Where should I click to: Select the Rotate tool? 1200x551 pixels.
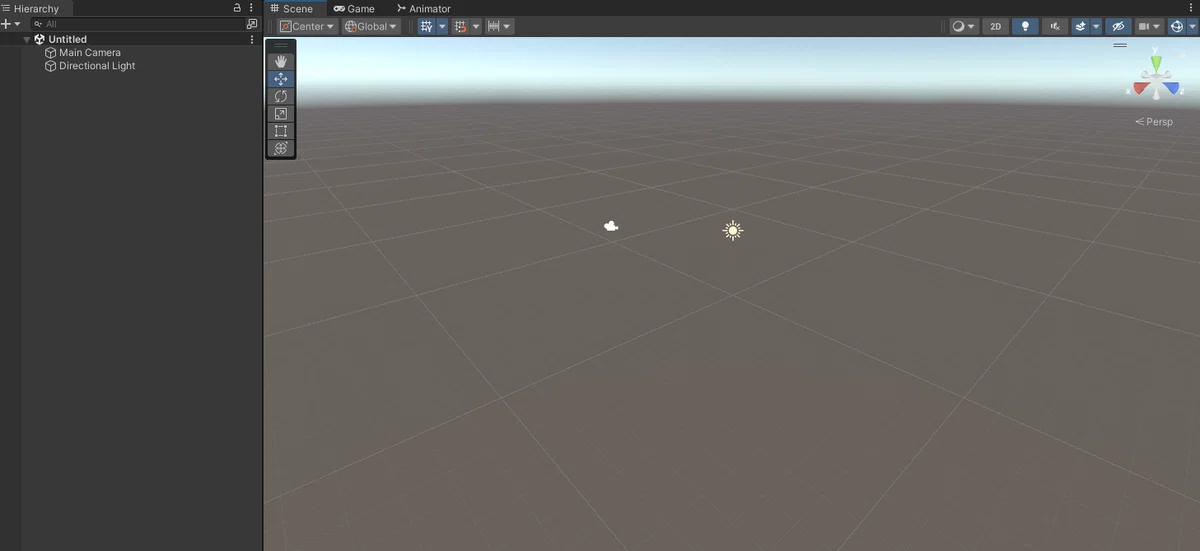(x=281, y=96)
